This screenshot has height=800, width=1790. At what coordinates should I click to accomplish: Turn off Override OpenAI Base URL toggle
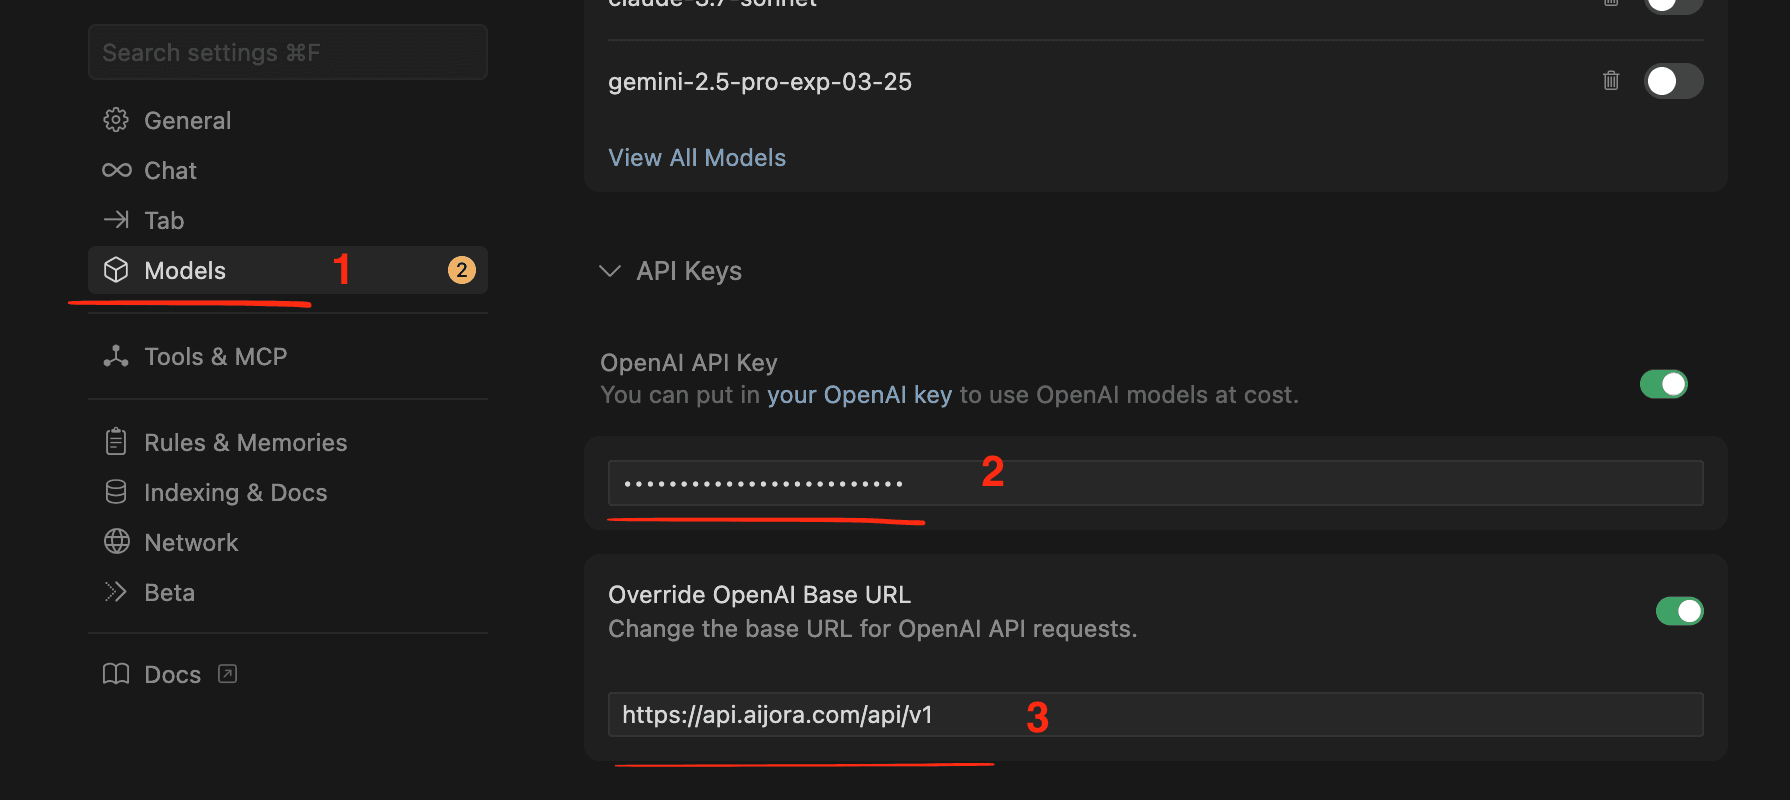pos(1679,611)
